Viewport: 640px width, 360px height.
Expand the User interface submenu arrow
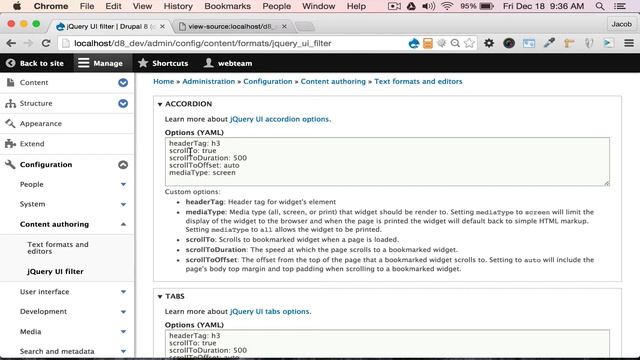[x=123, y=292]
